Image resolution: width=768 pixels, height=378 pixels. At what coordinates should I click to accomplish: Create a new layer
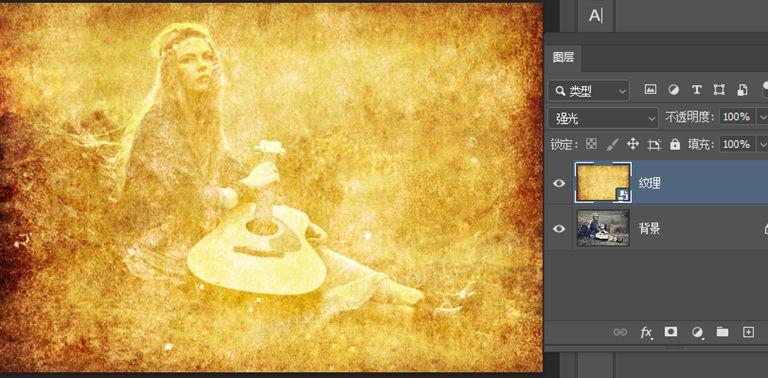(748, 332)
